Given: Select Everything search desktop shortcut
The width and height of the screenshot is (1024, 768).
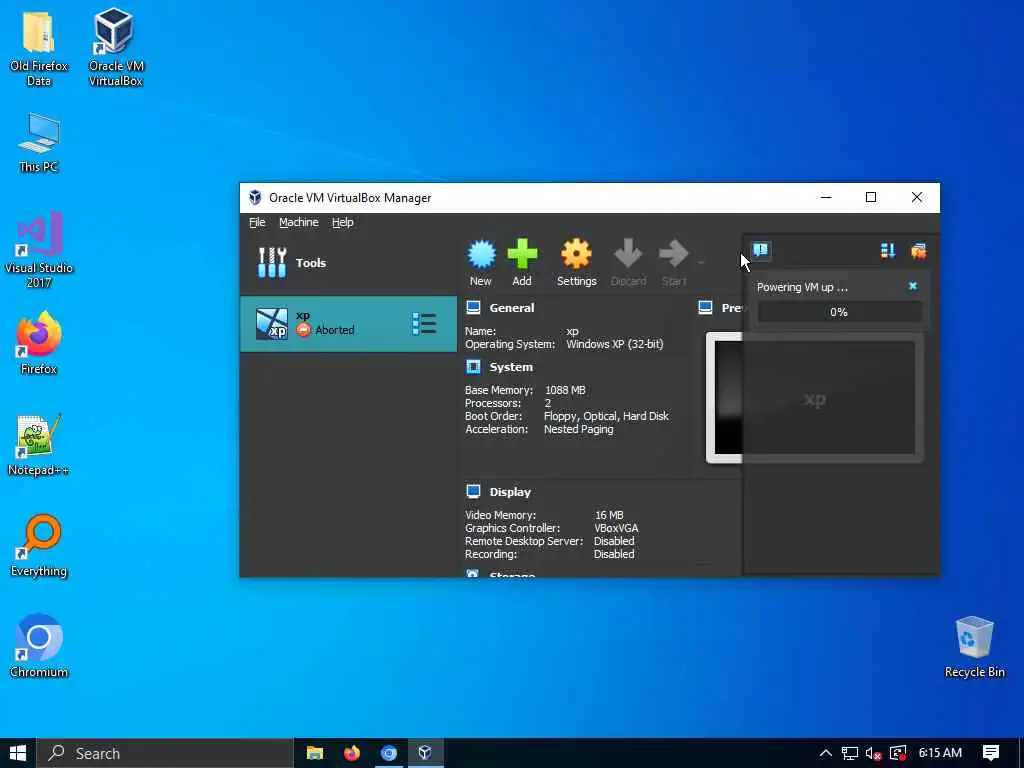Looking at the screenshot, I should click(x=39, y=546).
